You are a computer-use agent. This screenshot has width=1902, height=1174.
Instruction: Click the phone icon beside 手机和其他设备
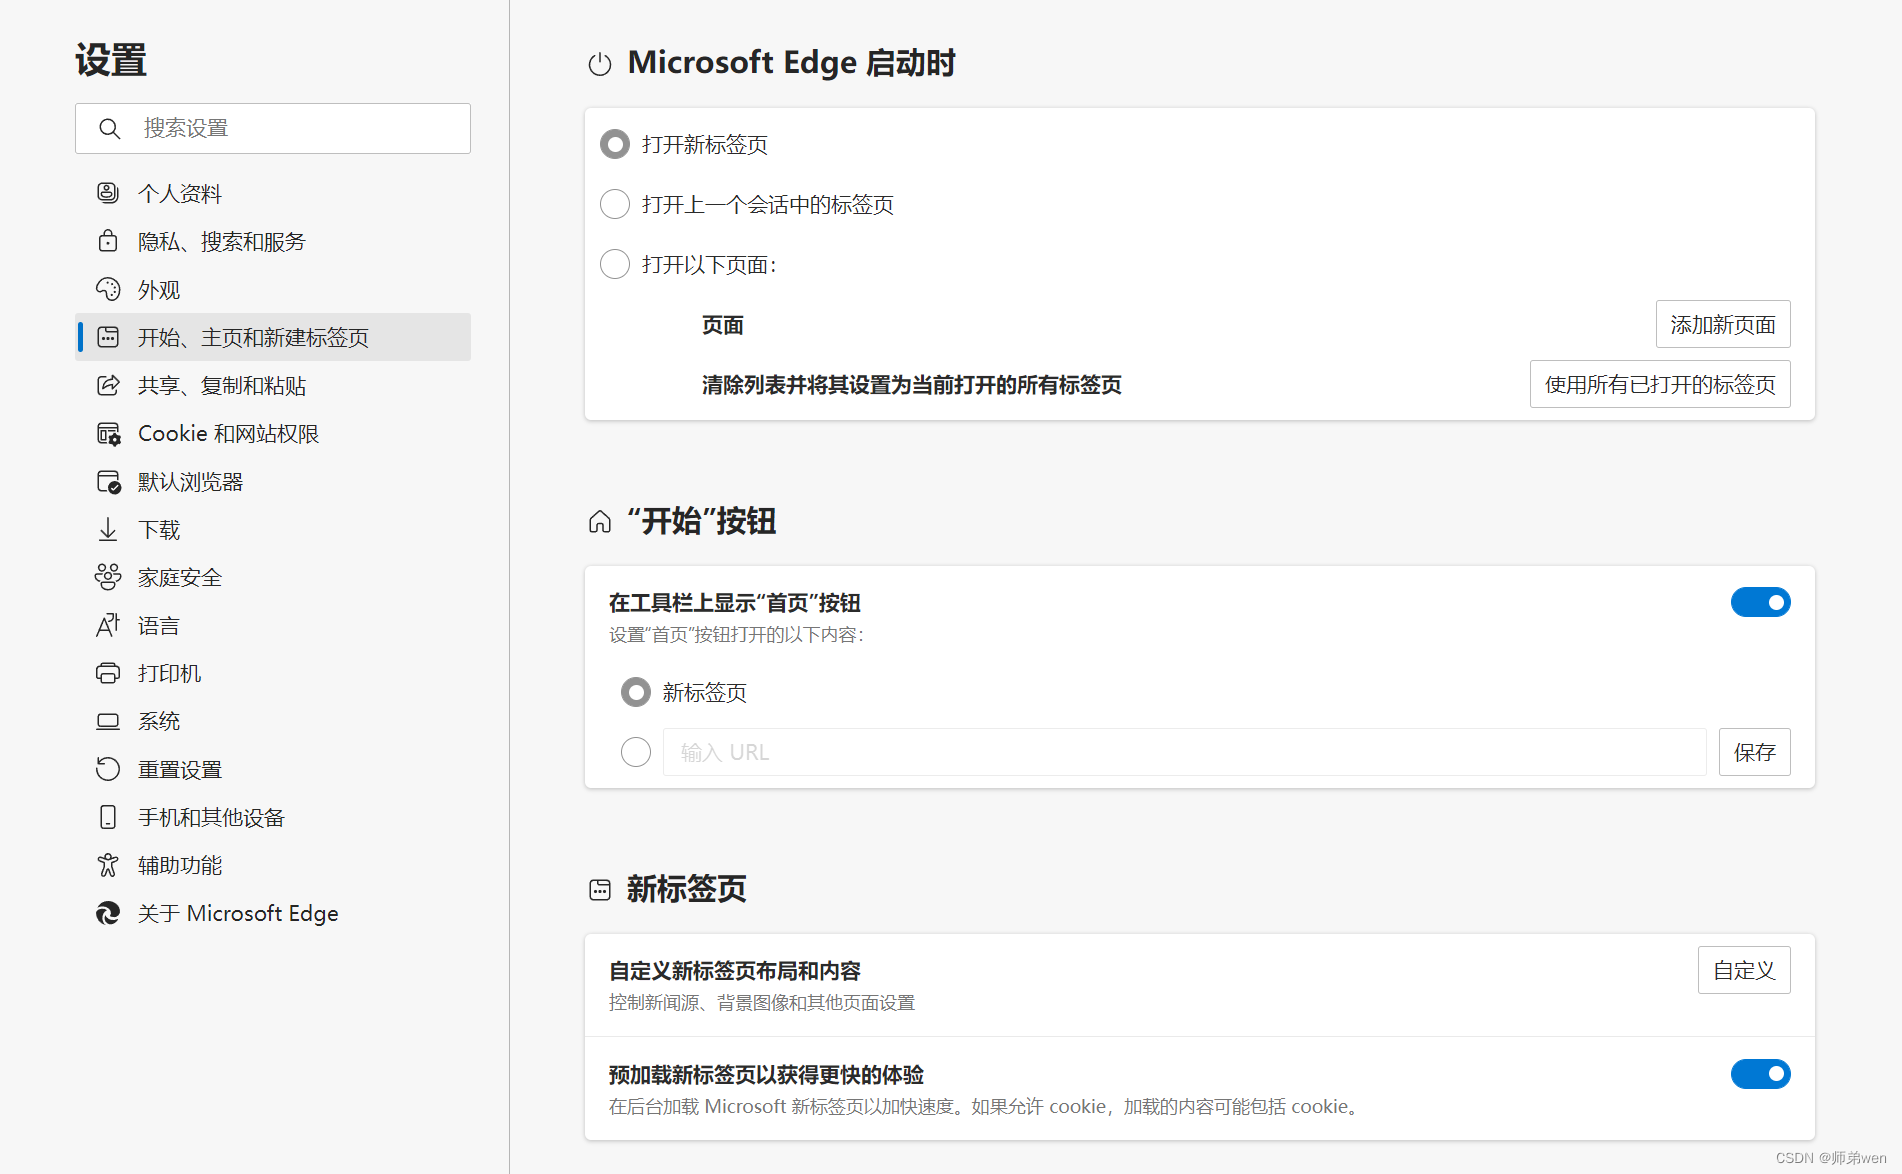108,817
